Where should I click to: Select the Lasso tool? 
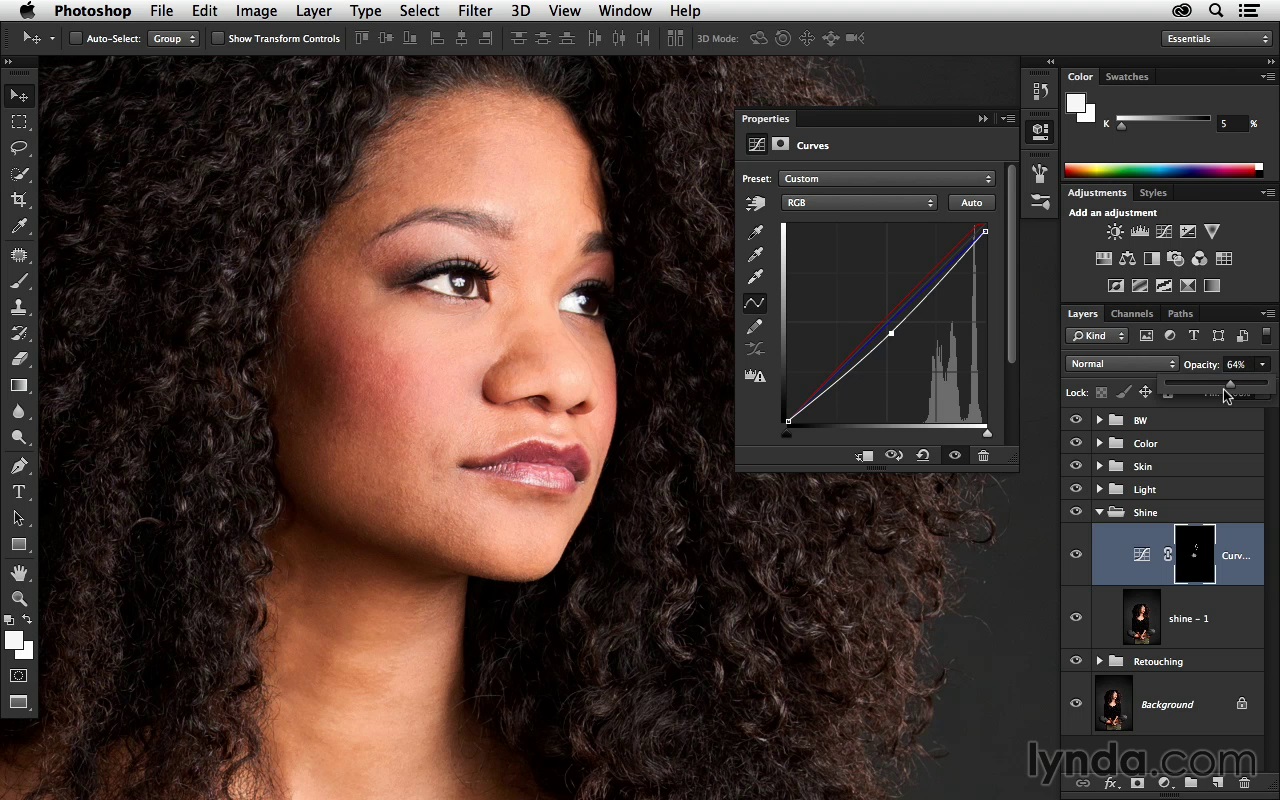[x=19, y=148]
